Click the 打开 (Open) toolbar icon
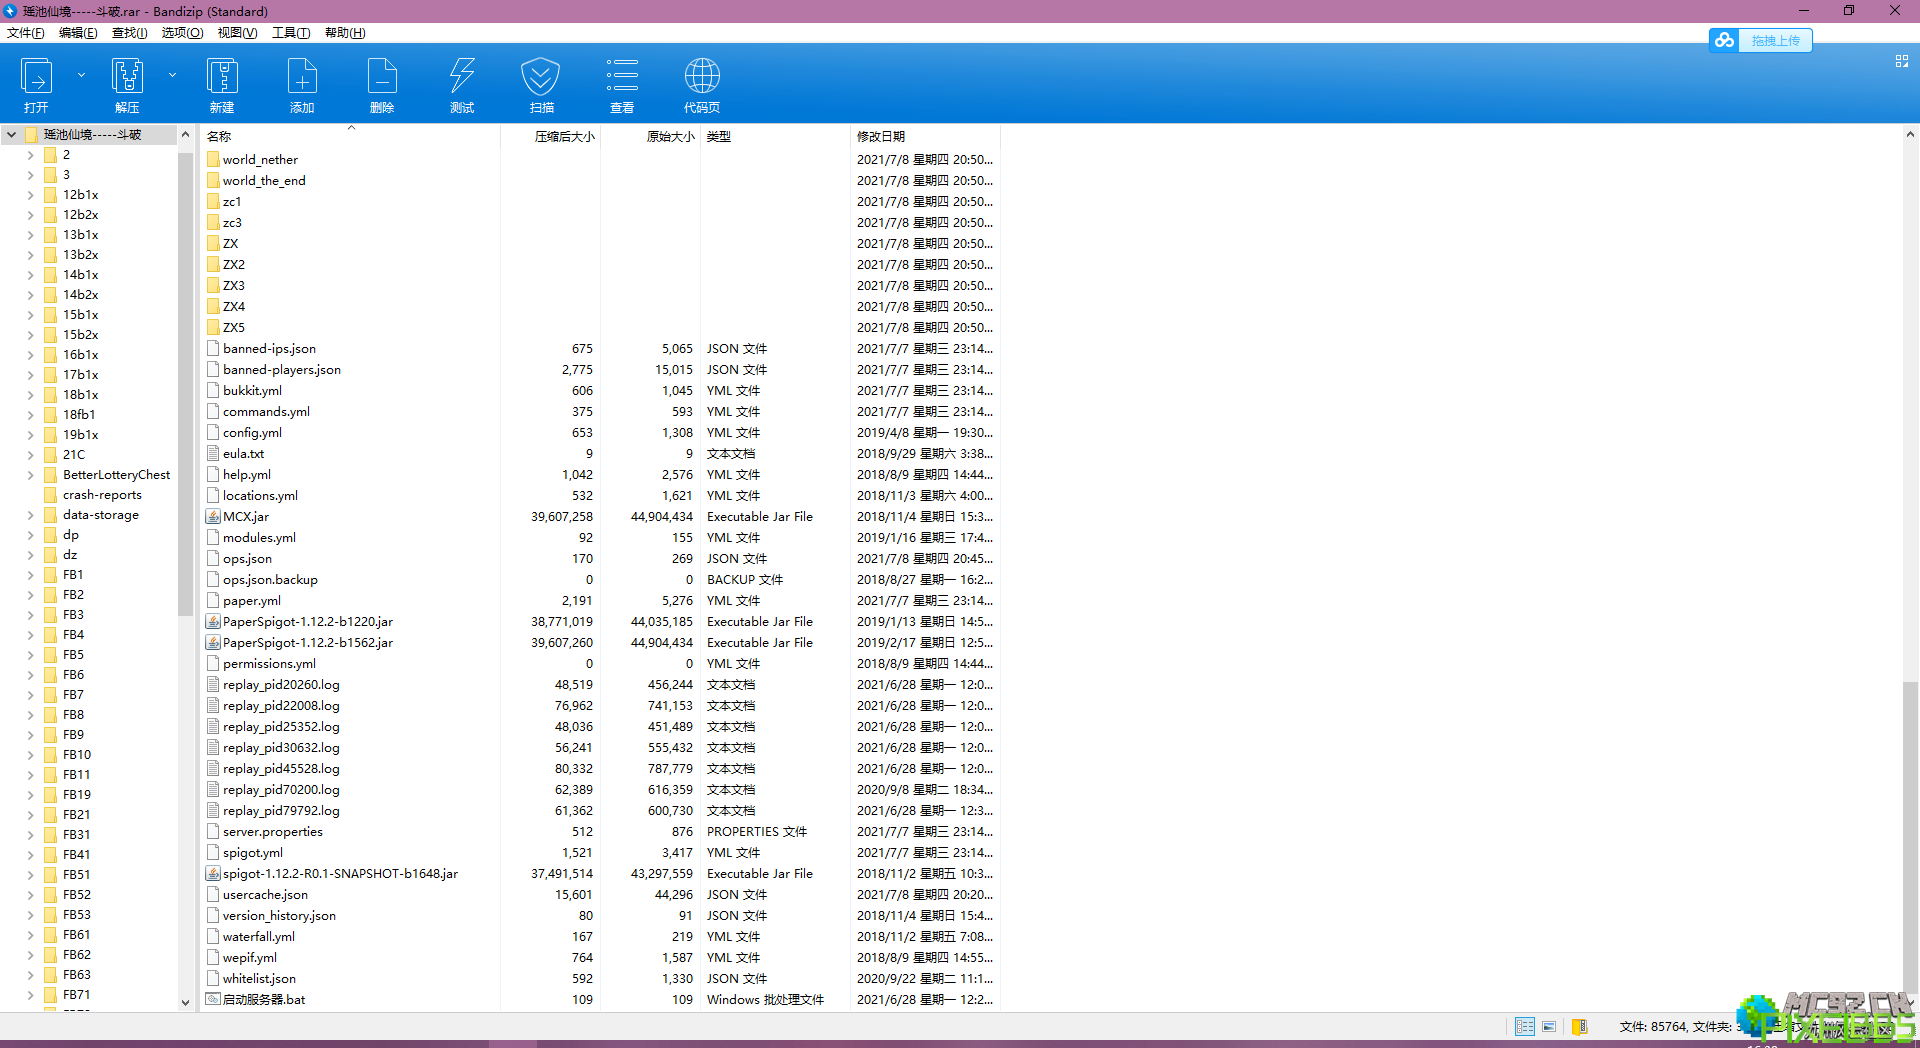Image resolution: width=1920 pixels, height=1048 pixels. [37, 76]
